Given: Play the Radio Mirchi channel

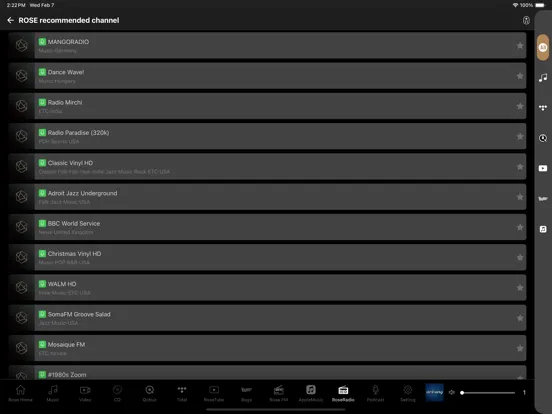Looking at the screenshot, I should (x=267, y=106).
